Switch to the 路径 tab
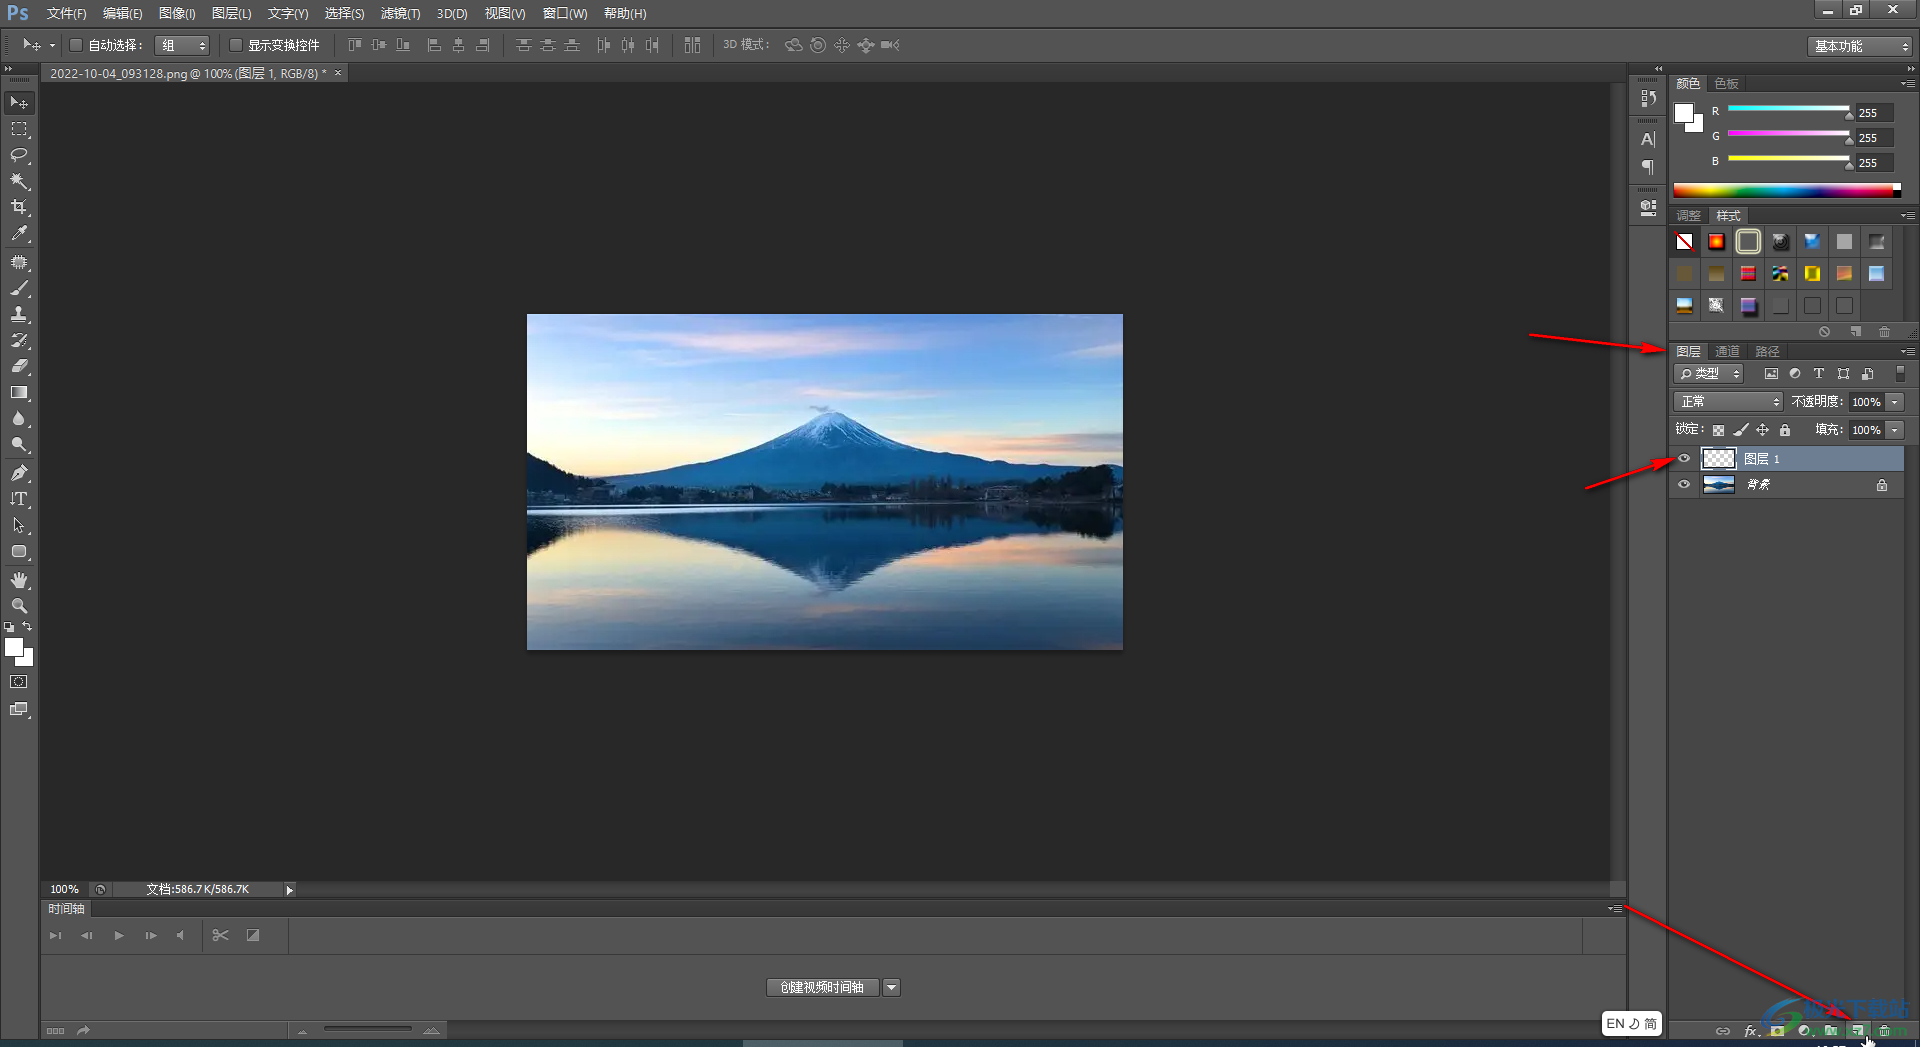This screenshot has height=1047, width=1920. [1767, 351]
